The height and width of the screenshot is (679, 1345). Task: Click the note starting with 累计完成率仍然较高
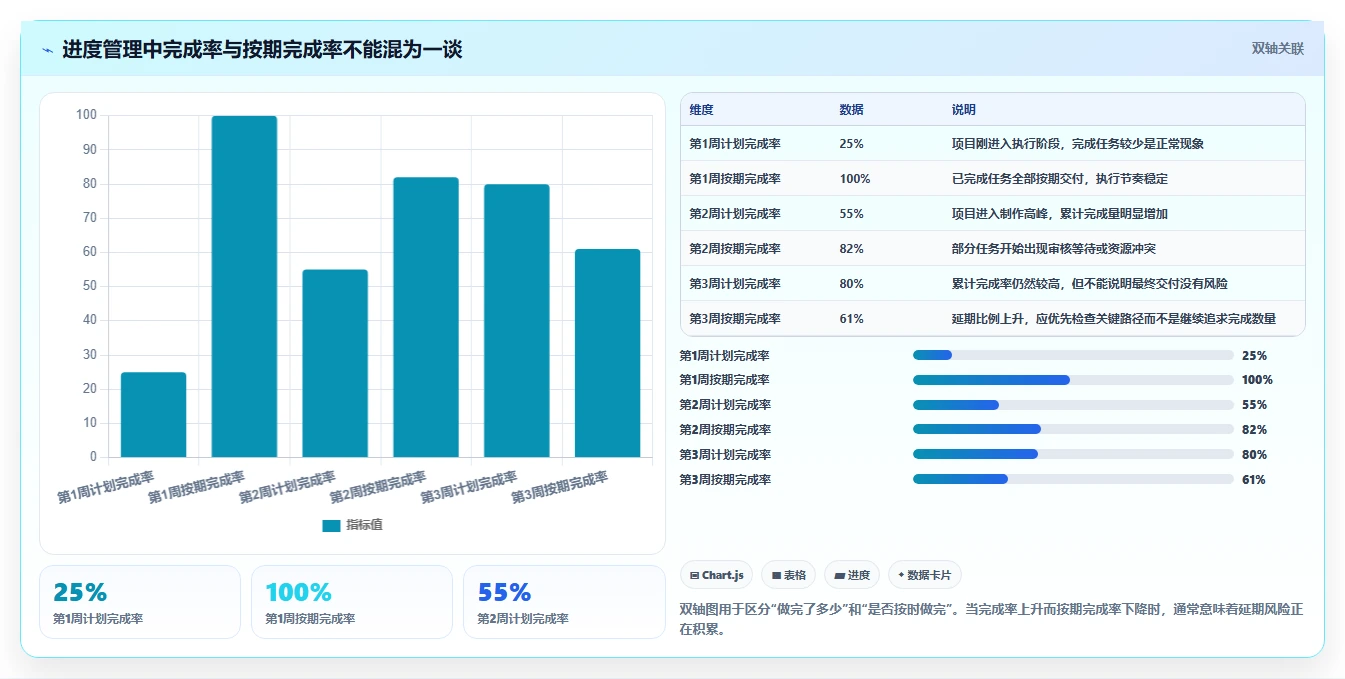pos(1089,284)
